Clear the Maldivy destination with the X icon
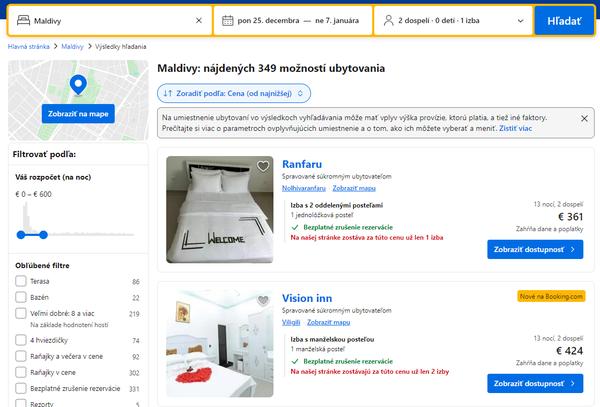Image resolution: width=600 pixels, height=407 pixels. click(198, 20)
